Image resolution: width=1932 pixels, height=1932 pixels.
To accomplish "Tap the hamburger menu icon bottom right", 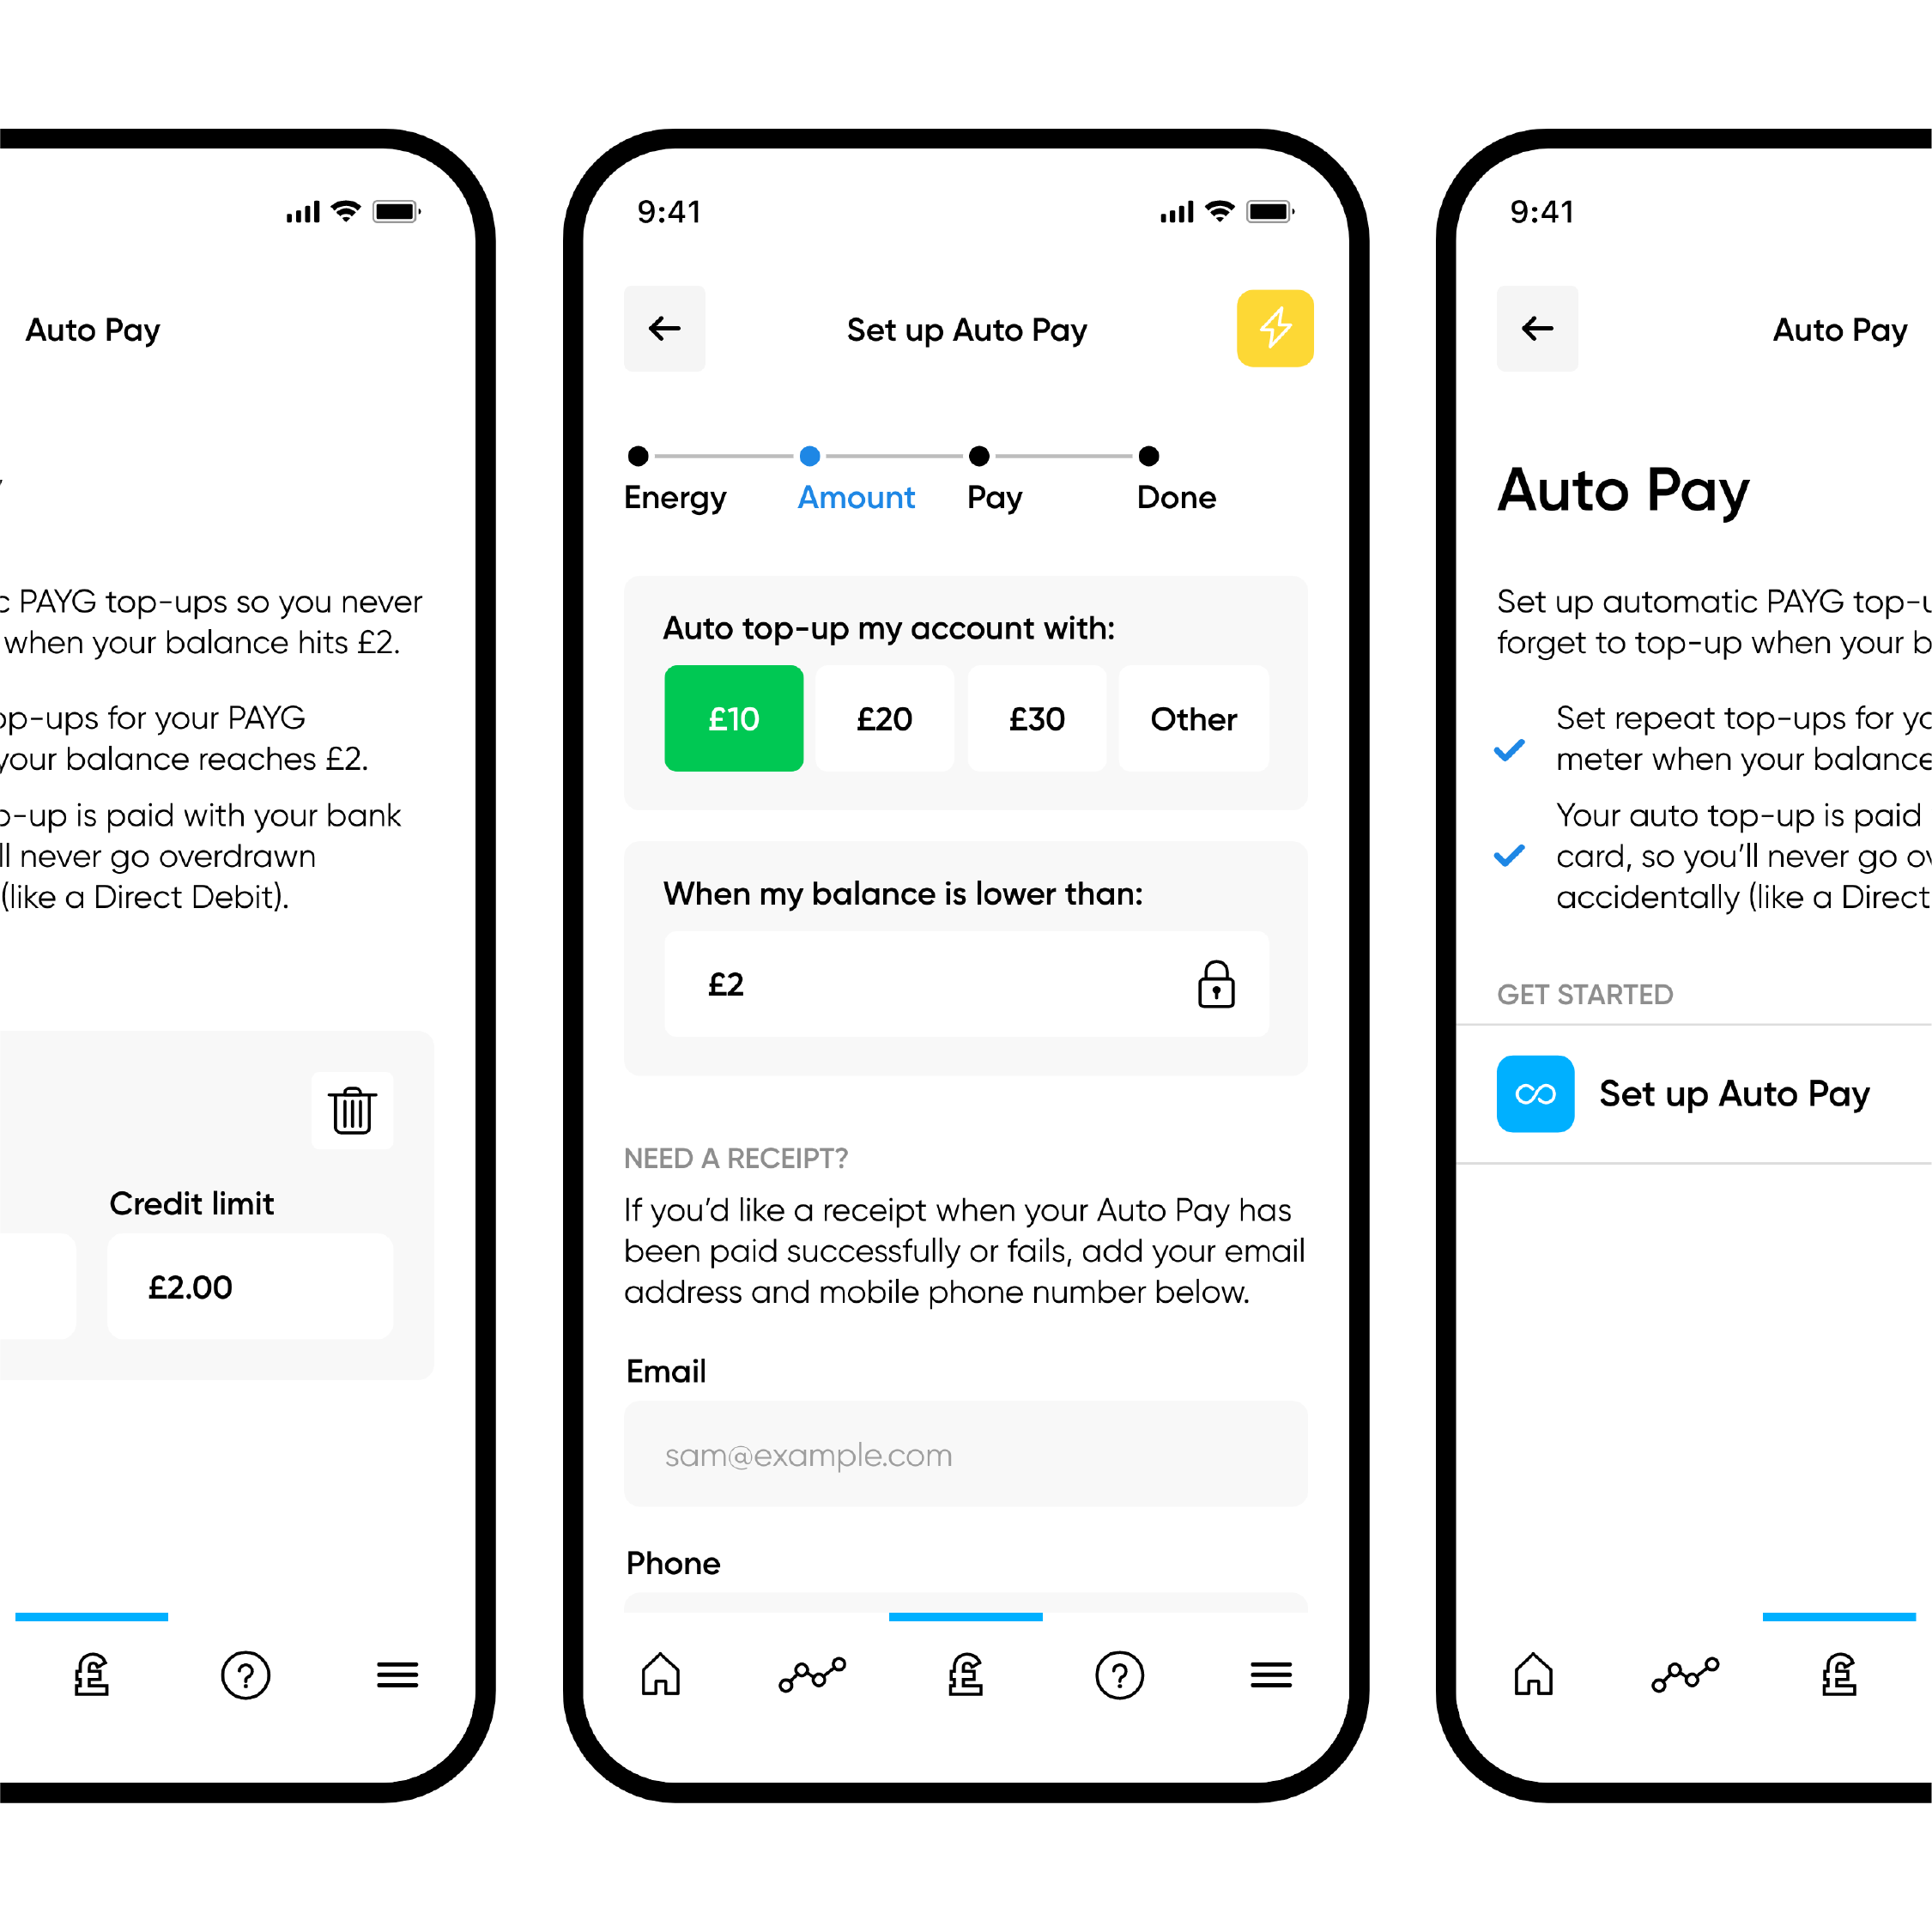I will (x=1270, y=1690).
